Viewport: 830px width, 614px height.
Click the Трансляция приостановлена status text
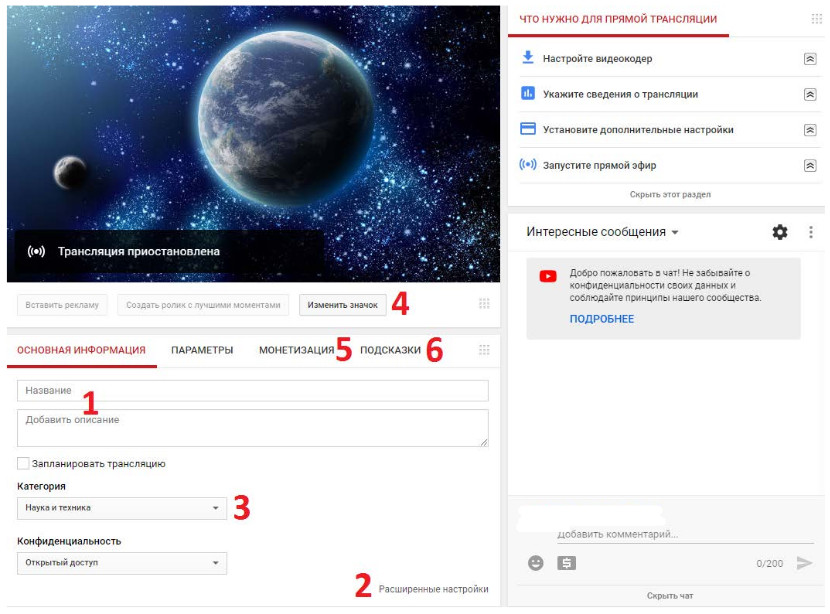pos(139,251)
